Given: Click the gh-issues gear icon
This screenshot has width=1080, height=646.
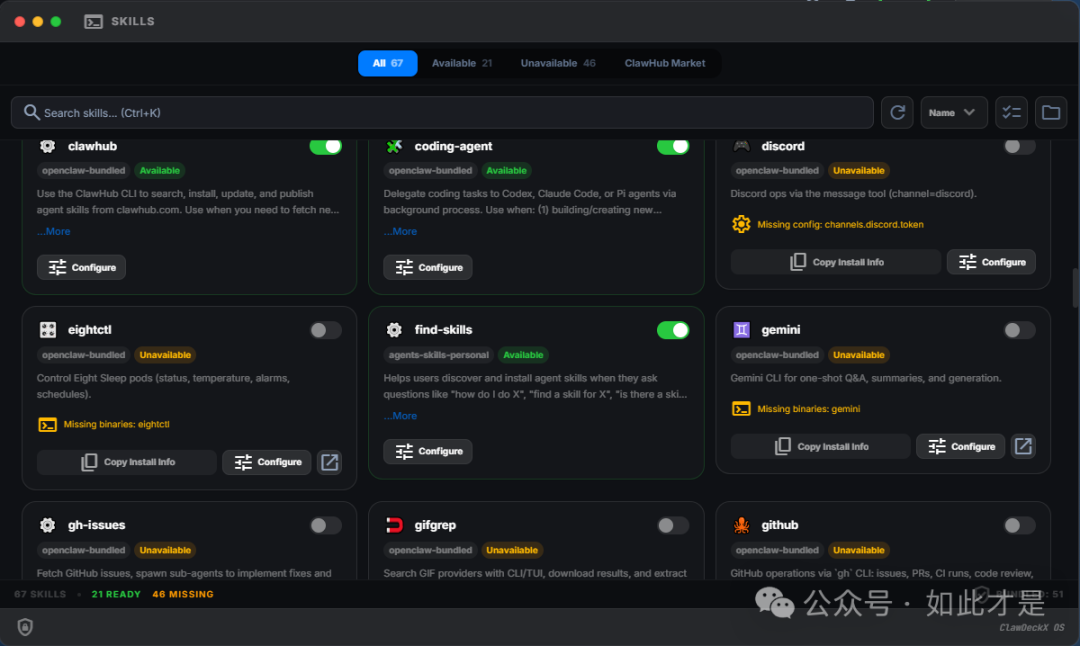Looking at the screenshot, I should click(x=48, y=525).
